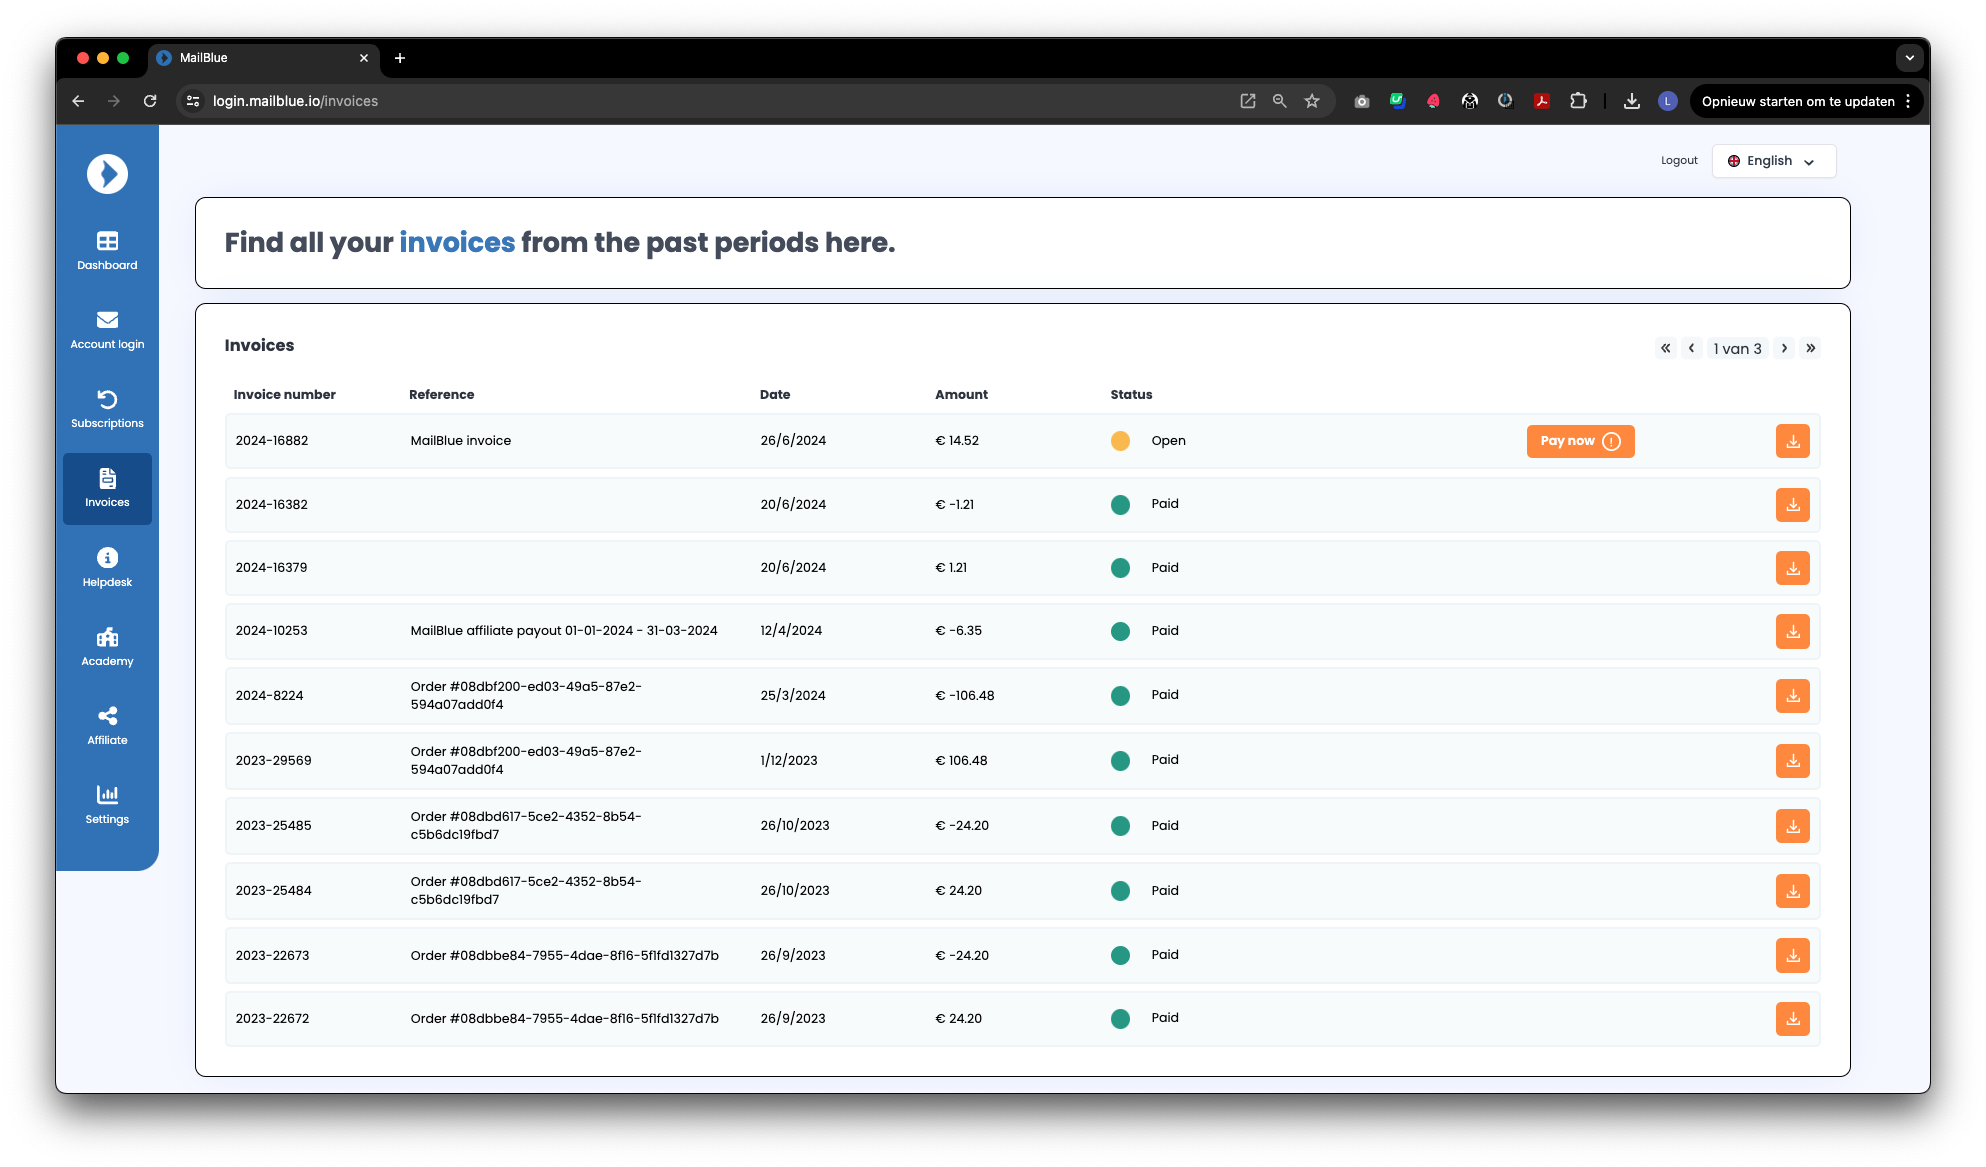The image size is (1986, 1167).
Task: Download invoice 2024-16882
Action: (1792, 441)
